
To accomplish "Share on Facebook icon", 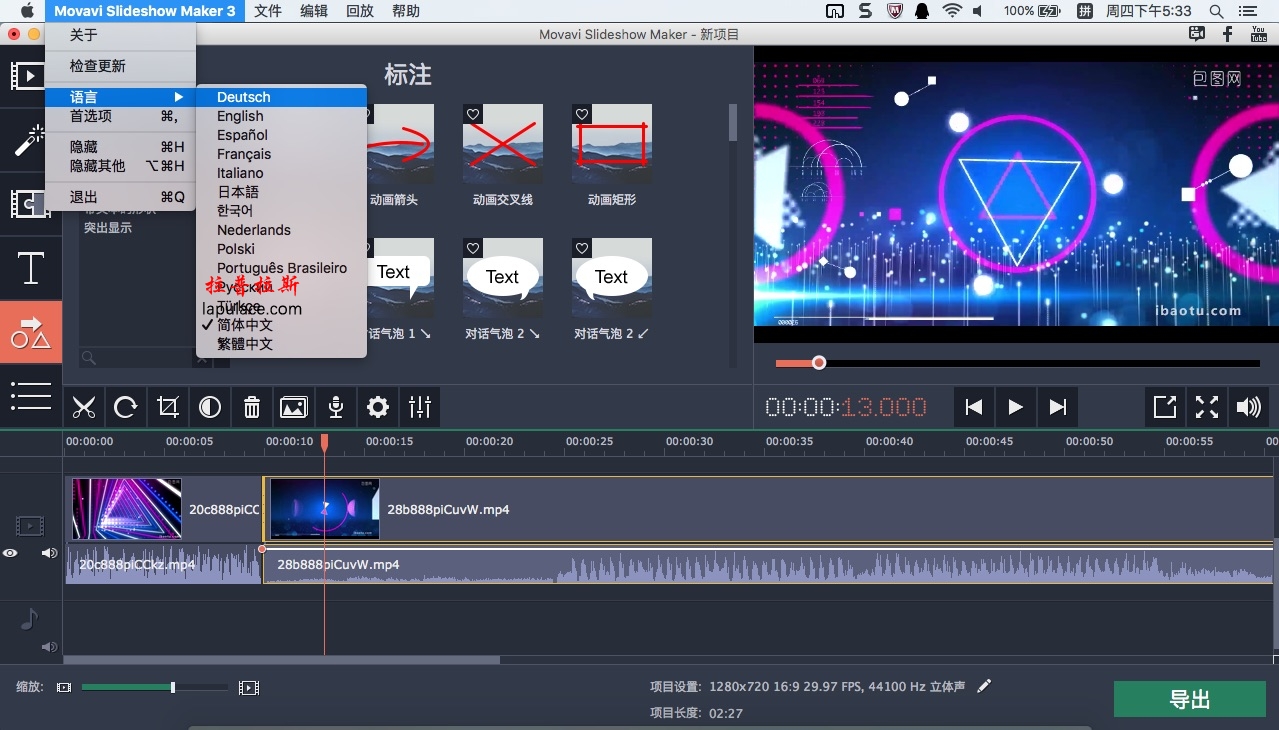I will [x=1228, y=34].
